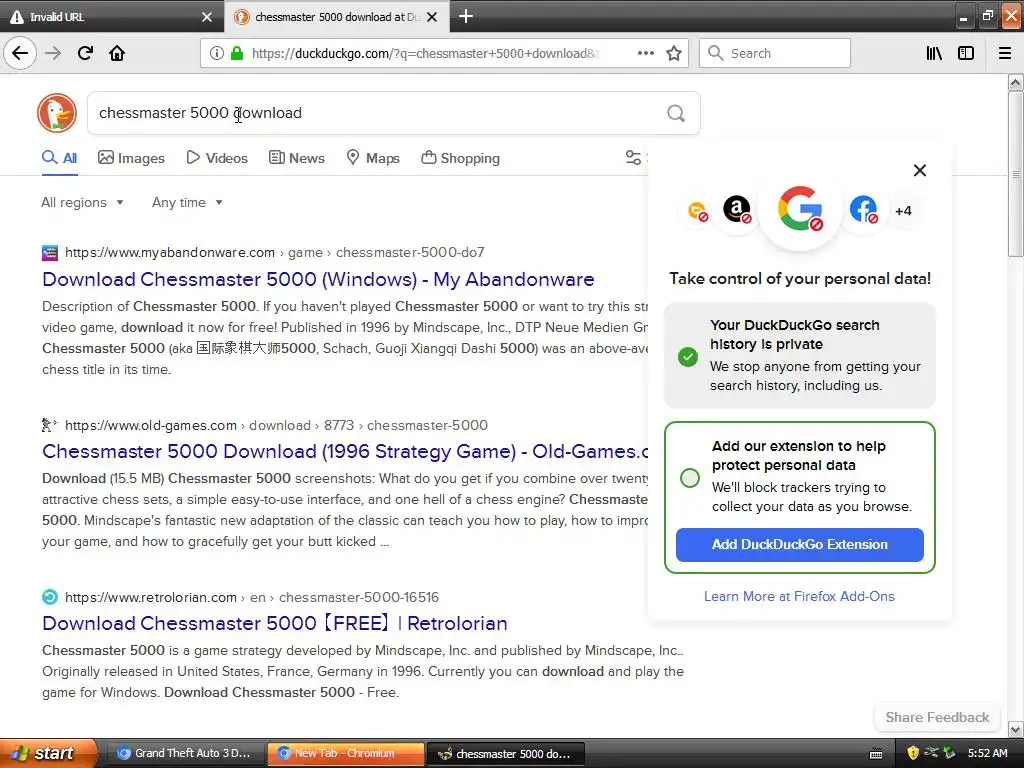Click the blocked Amazon tracker icon
This screenshot has width=1024, height=768.
tap(737, 210)
